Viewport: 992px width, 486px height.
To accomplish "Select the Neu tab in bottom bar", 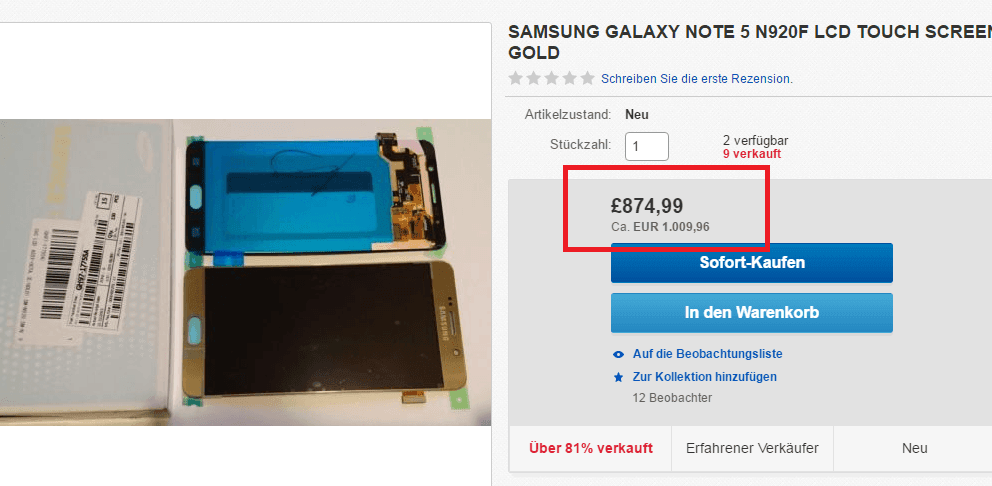I will (x=914, y=449).
